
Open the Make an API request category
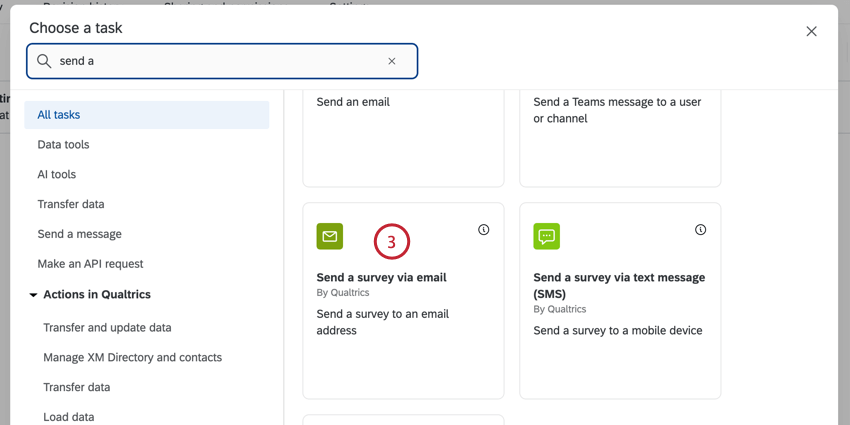[90, 264]
